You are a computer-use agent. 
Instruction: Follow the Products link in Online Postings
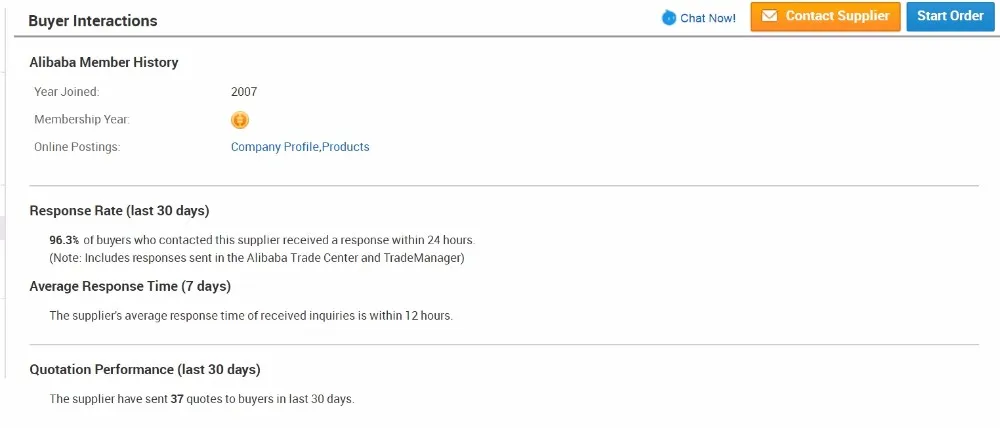coord(346,147)
